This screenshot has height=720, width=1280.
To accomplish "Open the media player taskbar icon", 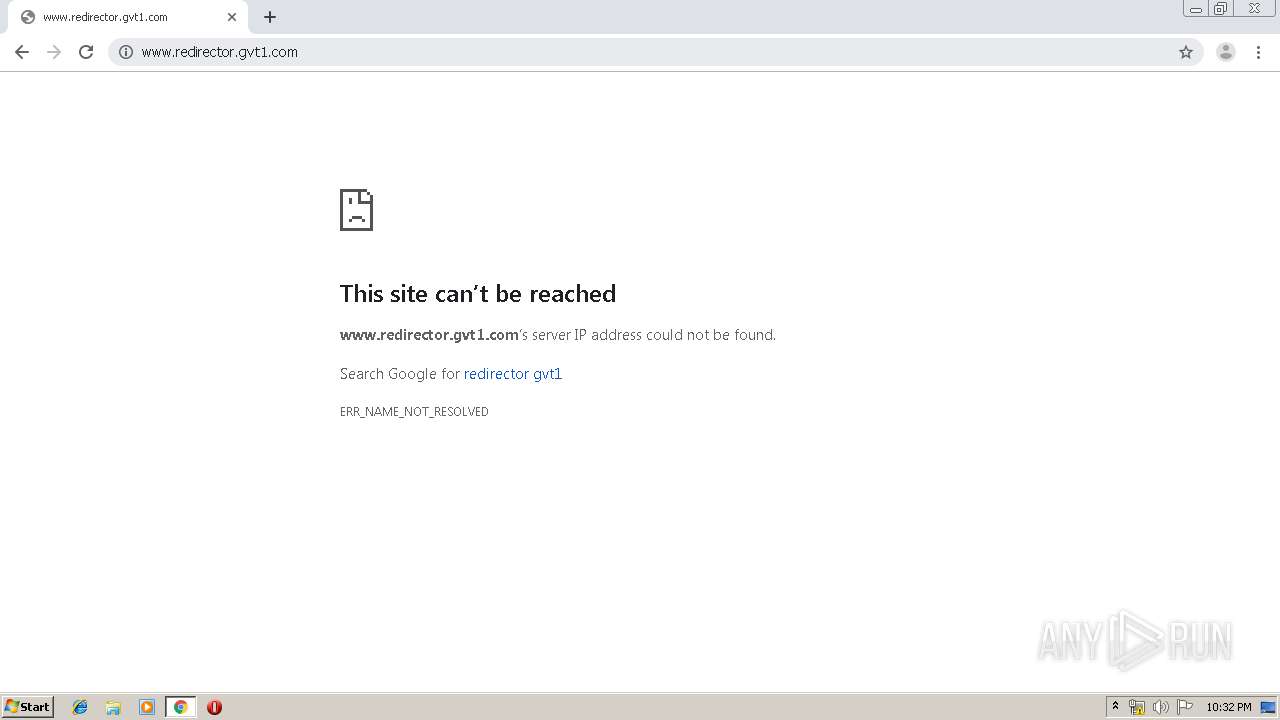I will (146, 707).
